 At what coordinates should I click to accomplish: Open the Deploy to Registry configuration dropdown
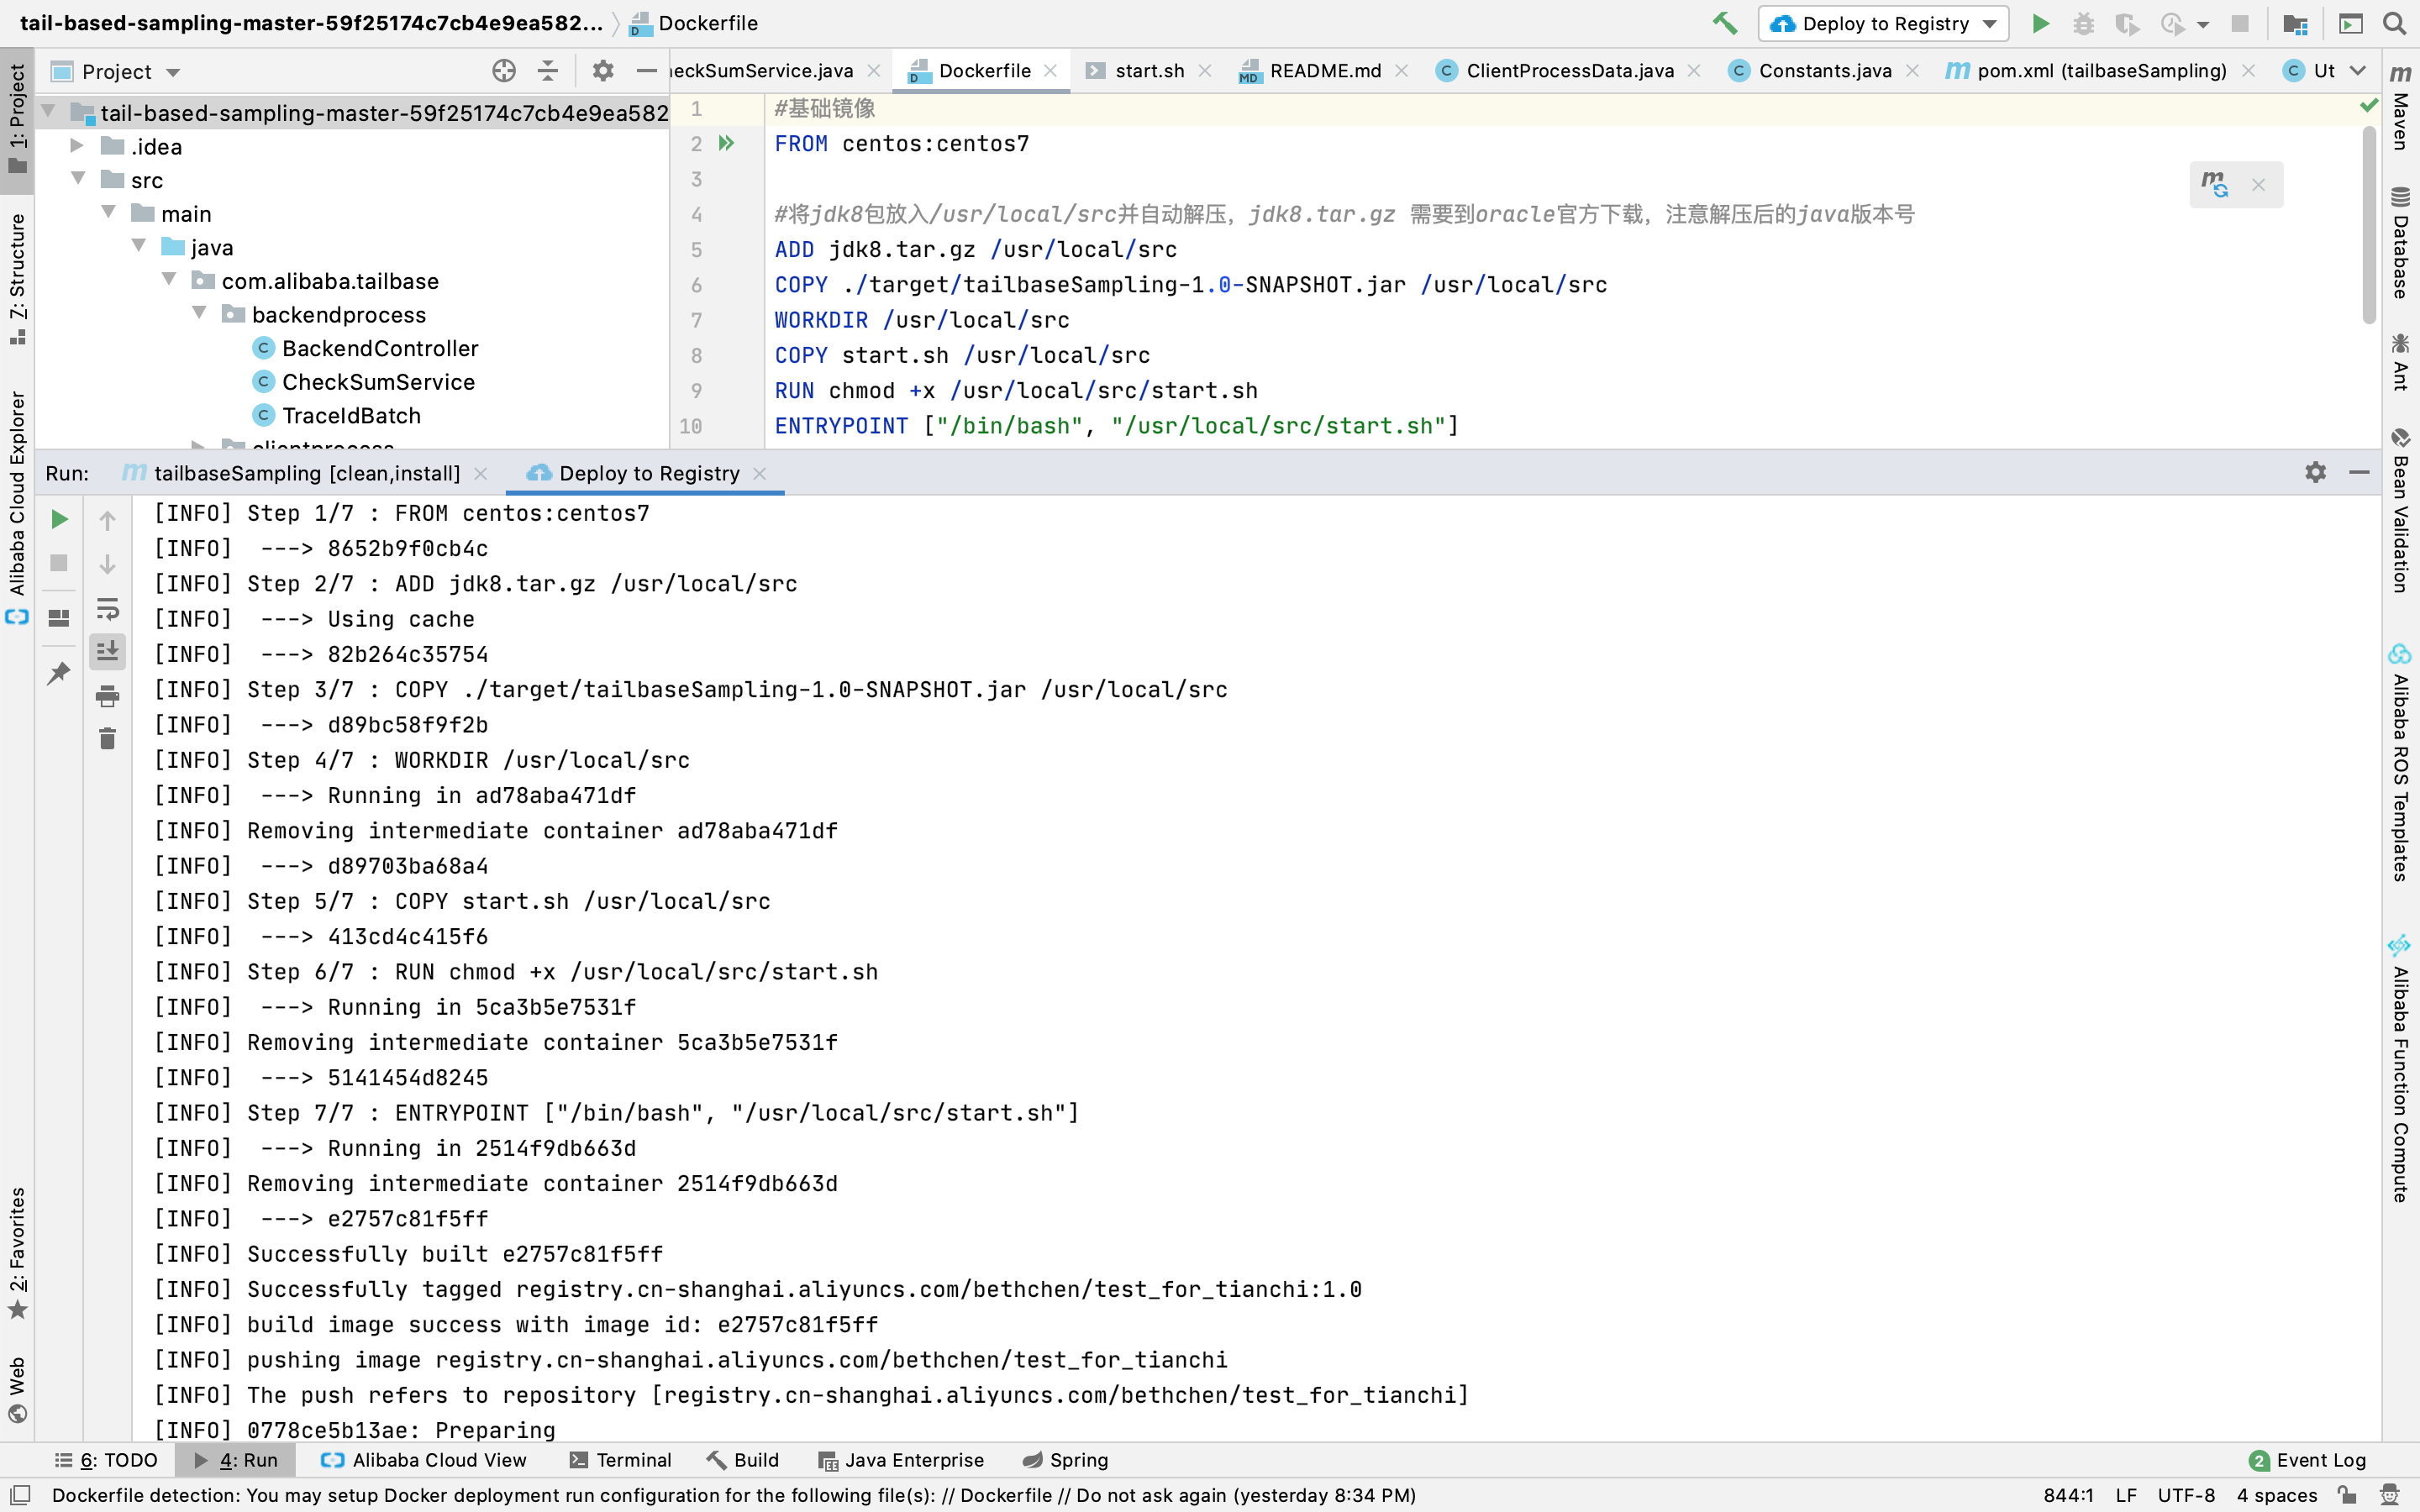tap(1989, 23)
